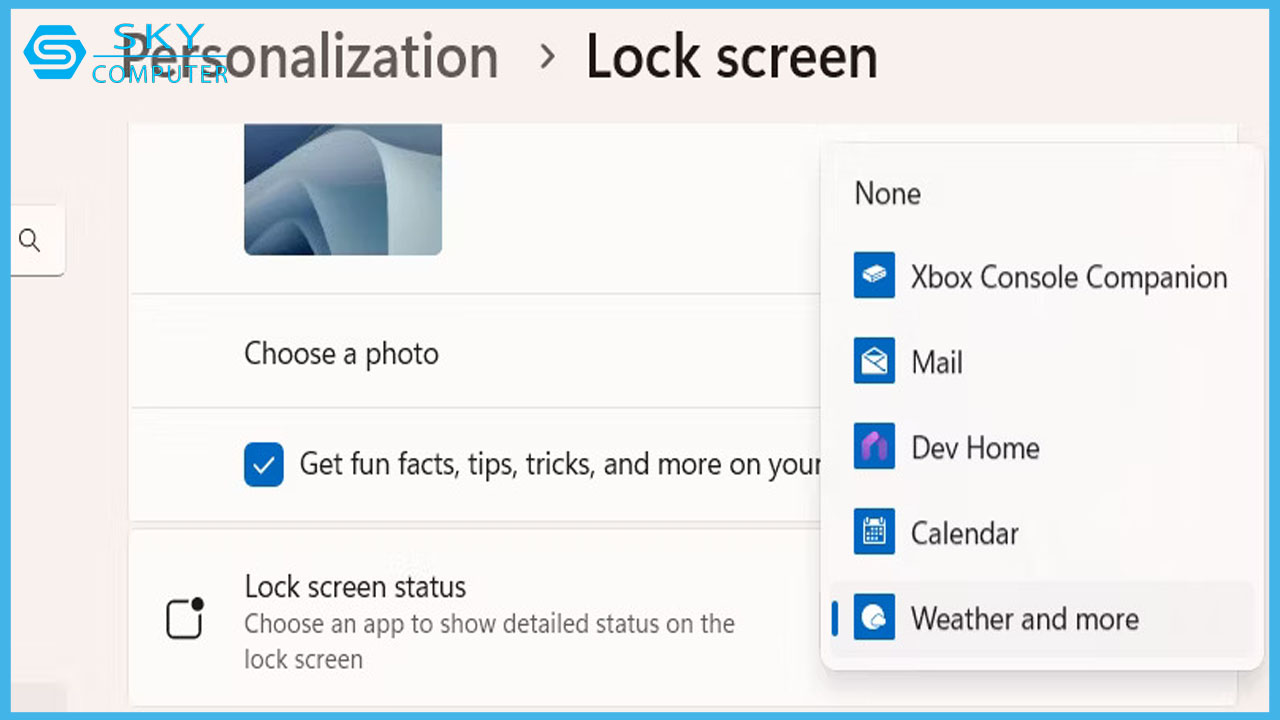Screen dimensions: 1280x720
Task: Click the lock screen wallpaper preview
Action: coord(342,189)
